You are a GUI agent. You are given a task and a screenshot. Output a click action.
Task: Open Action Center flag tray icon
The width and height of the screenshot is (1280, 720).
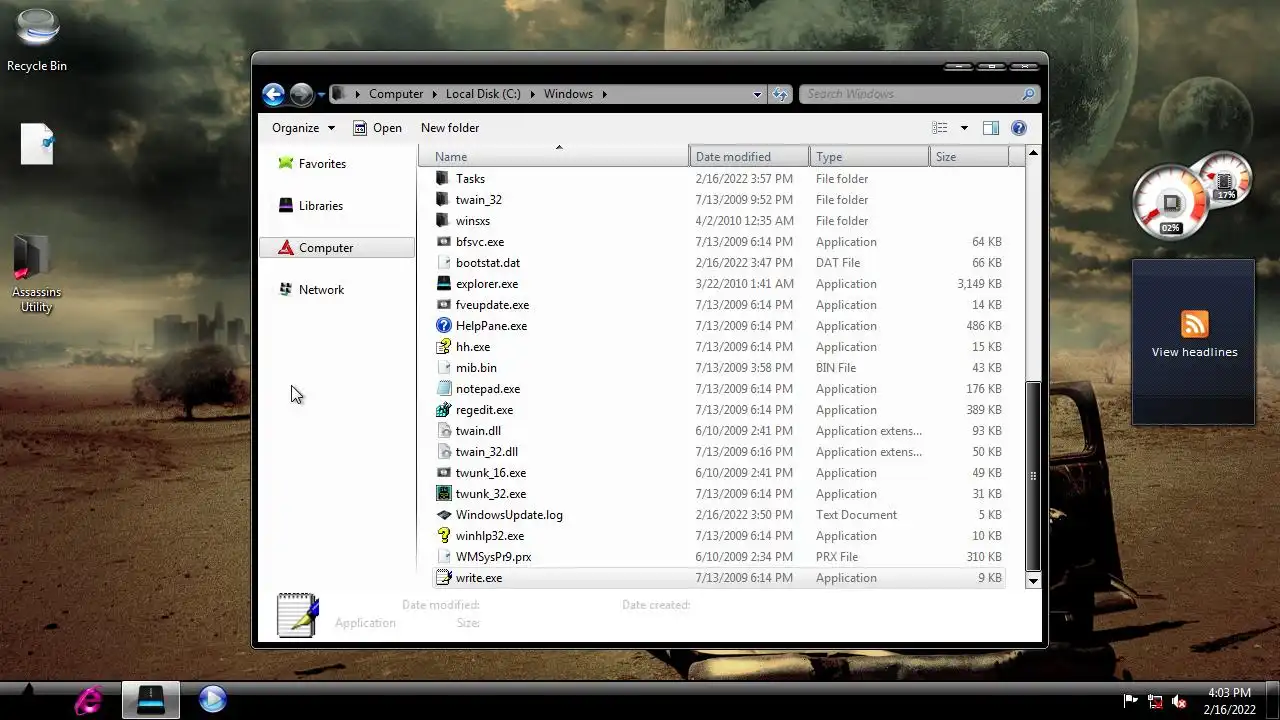[x=1131, y=701]
